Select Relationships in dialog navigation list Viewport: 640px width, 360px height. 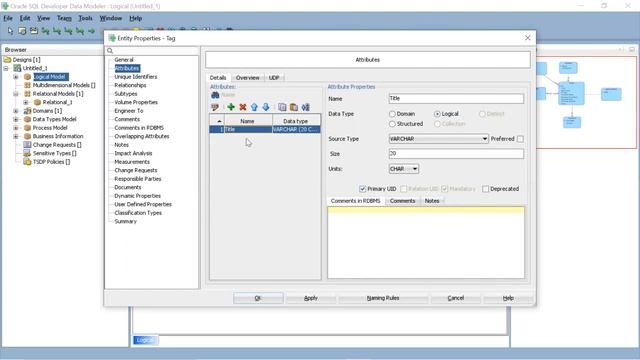pyautogui.click(x=130, y=85)
